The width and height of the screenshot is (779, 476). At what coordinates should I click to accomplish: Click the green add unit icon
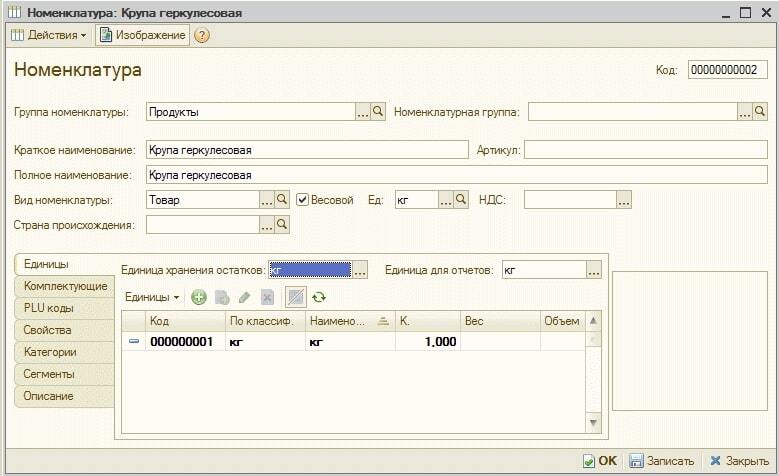(x=199, y=297)
